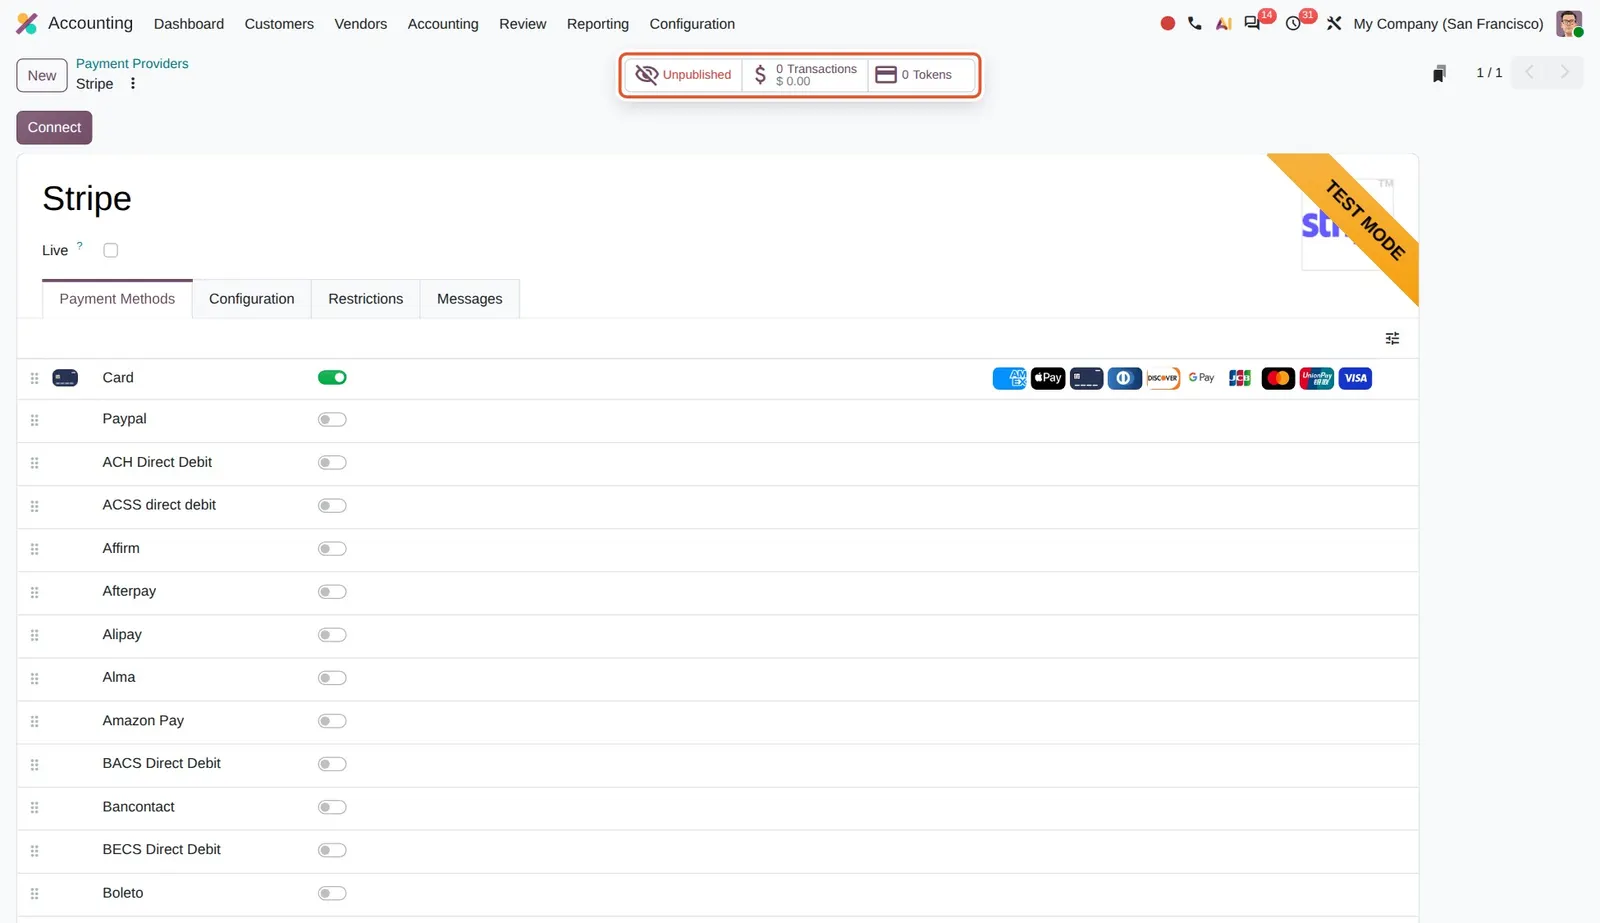Click the Google Pay brand icon
Viewport: 1600px width, 923px height.
coord(1201,378)
